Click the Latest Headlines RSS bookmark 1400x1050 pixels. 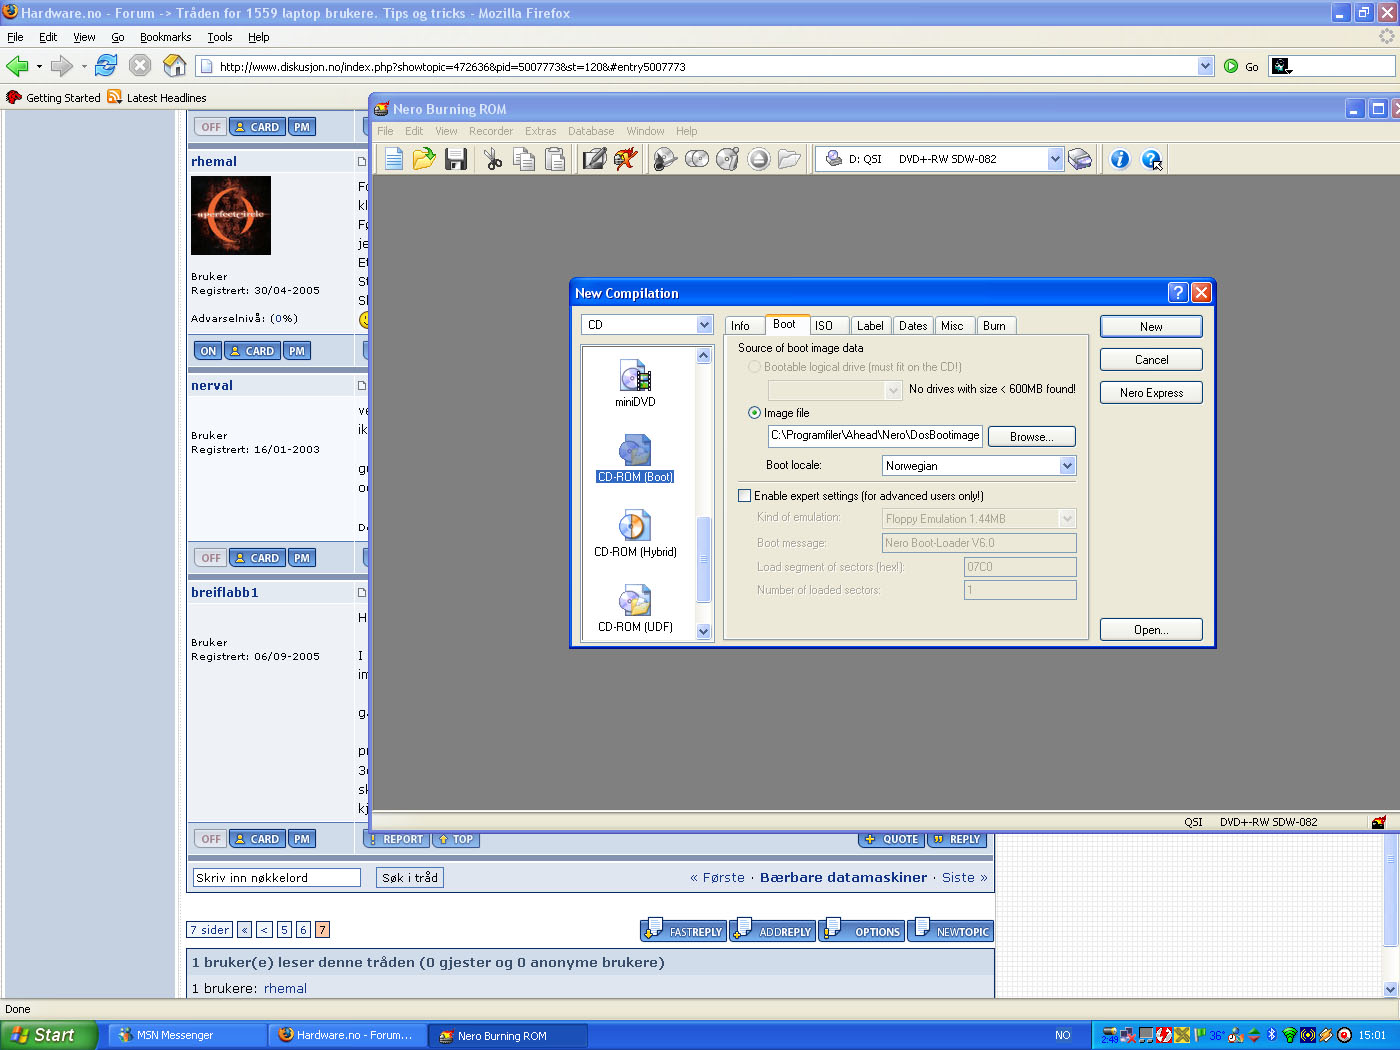157,97
